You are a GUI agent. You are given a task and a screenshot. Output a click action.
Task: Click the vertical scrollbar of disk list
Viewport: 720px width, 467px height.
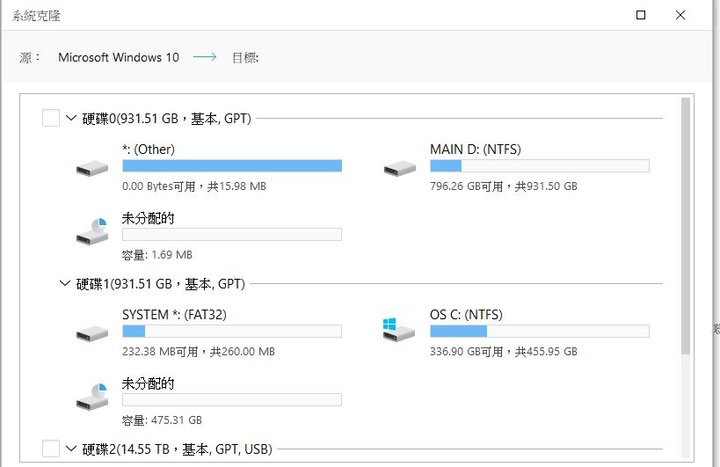[686, 226]
